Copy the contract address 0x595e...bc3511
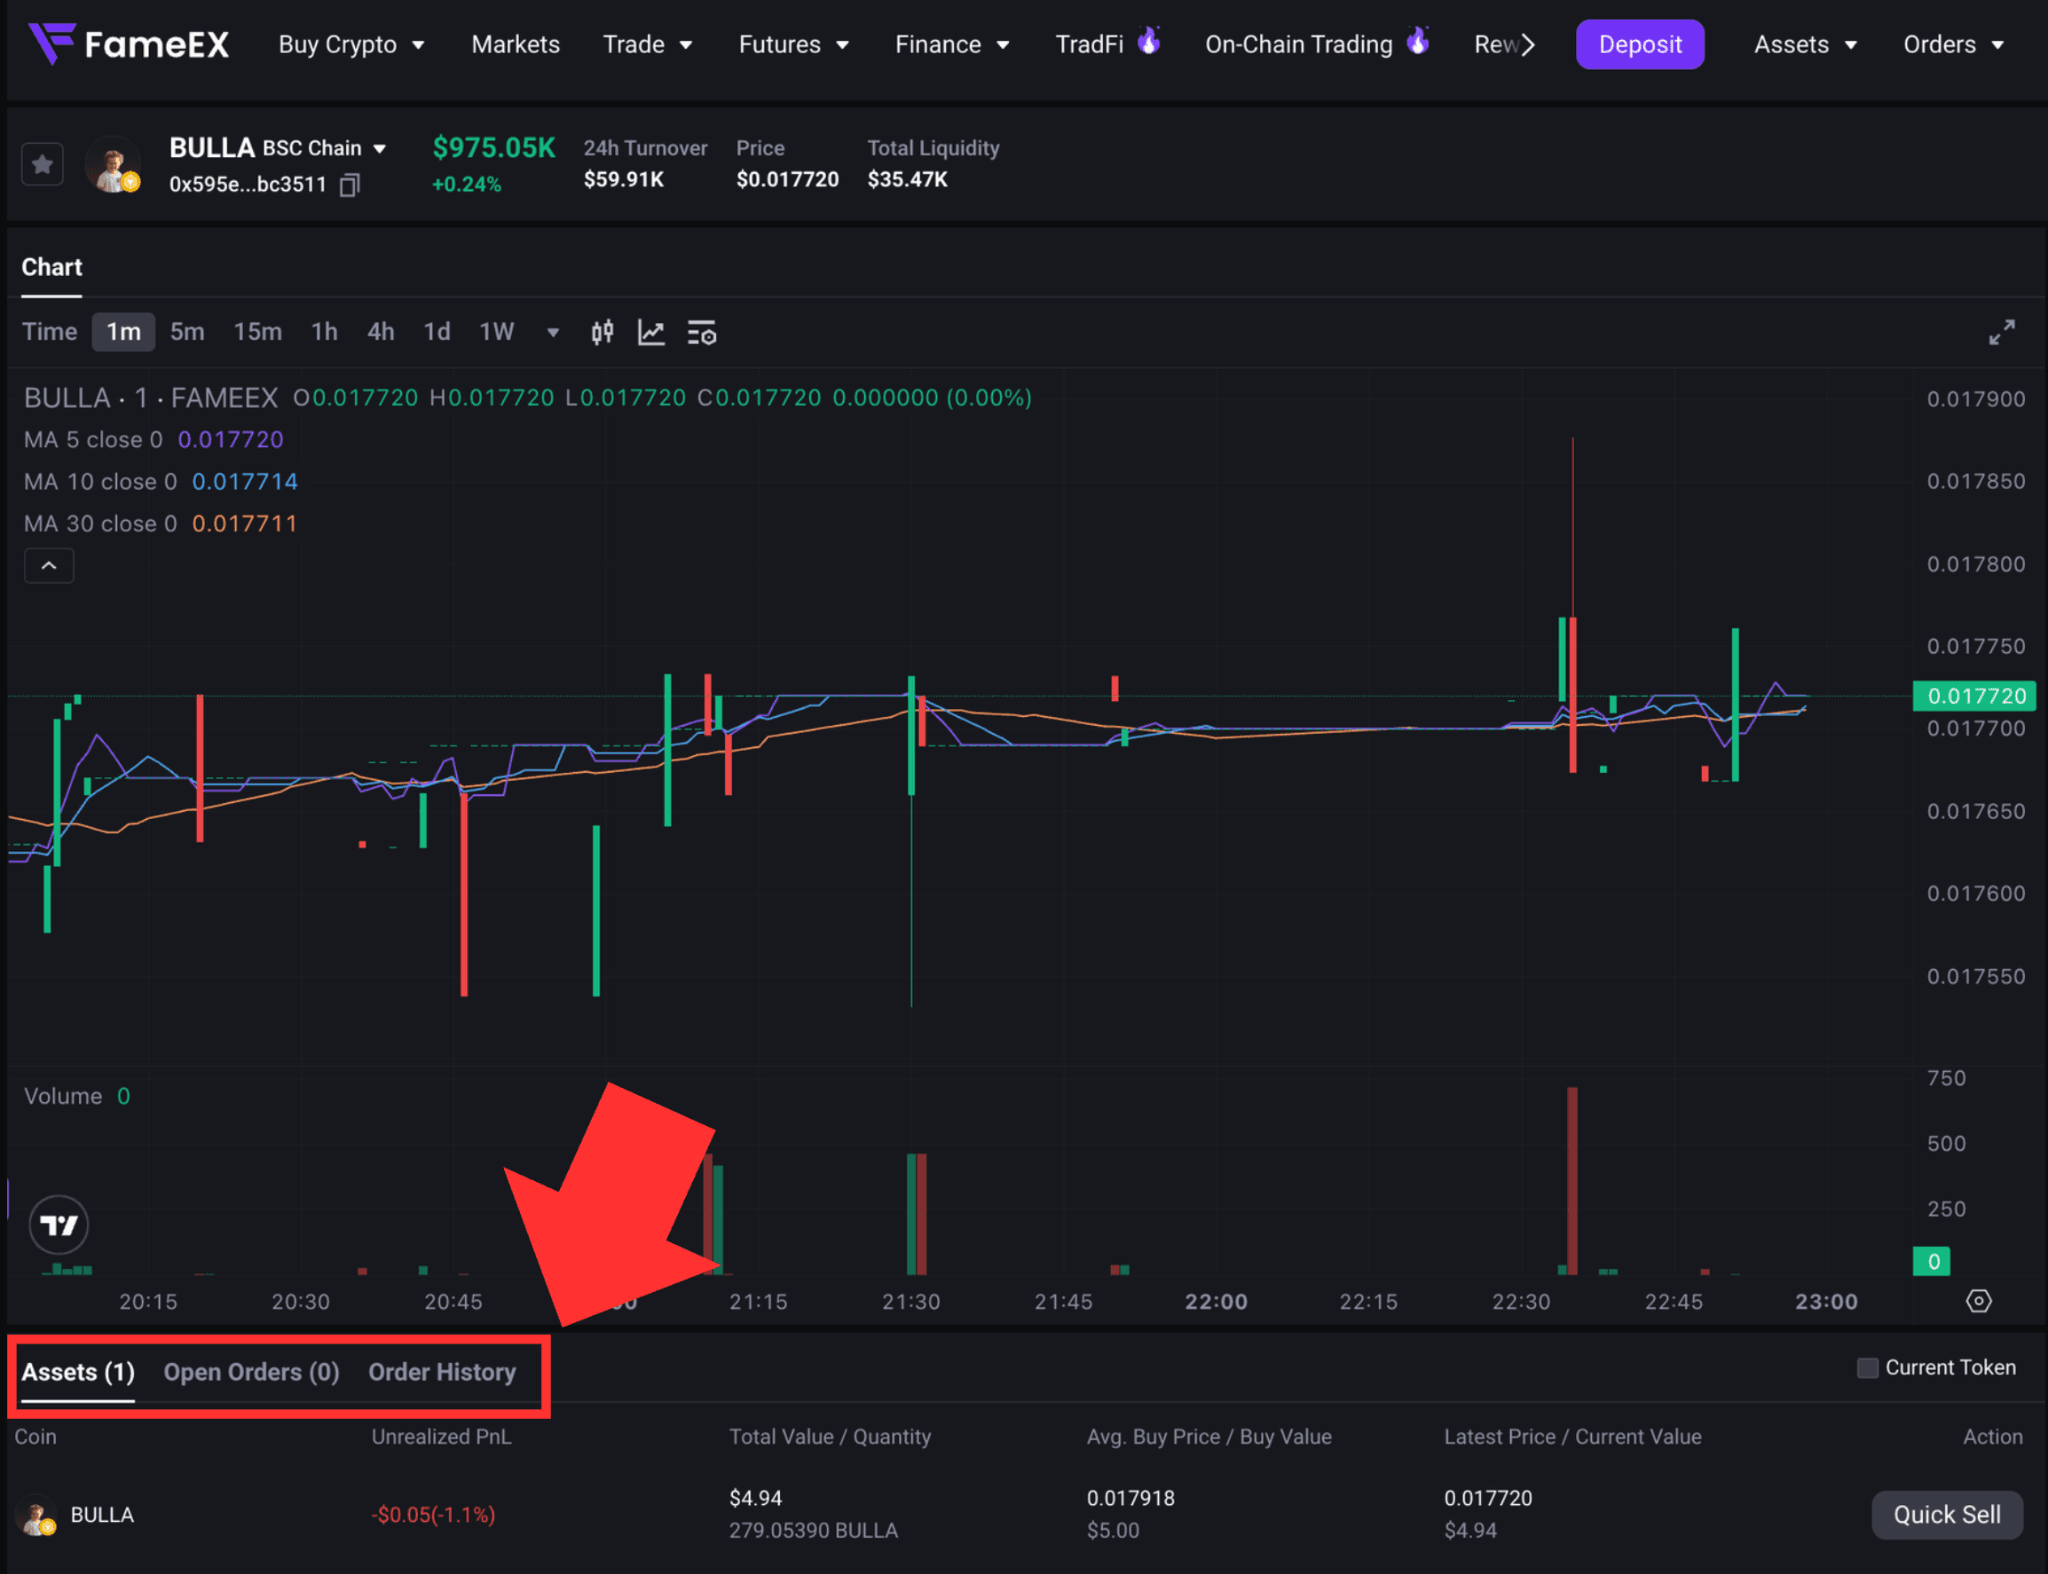2048x1574 pixels. (349, 185)
